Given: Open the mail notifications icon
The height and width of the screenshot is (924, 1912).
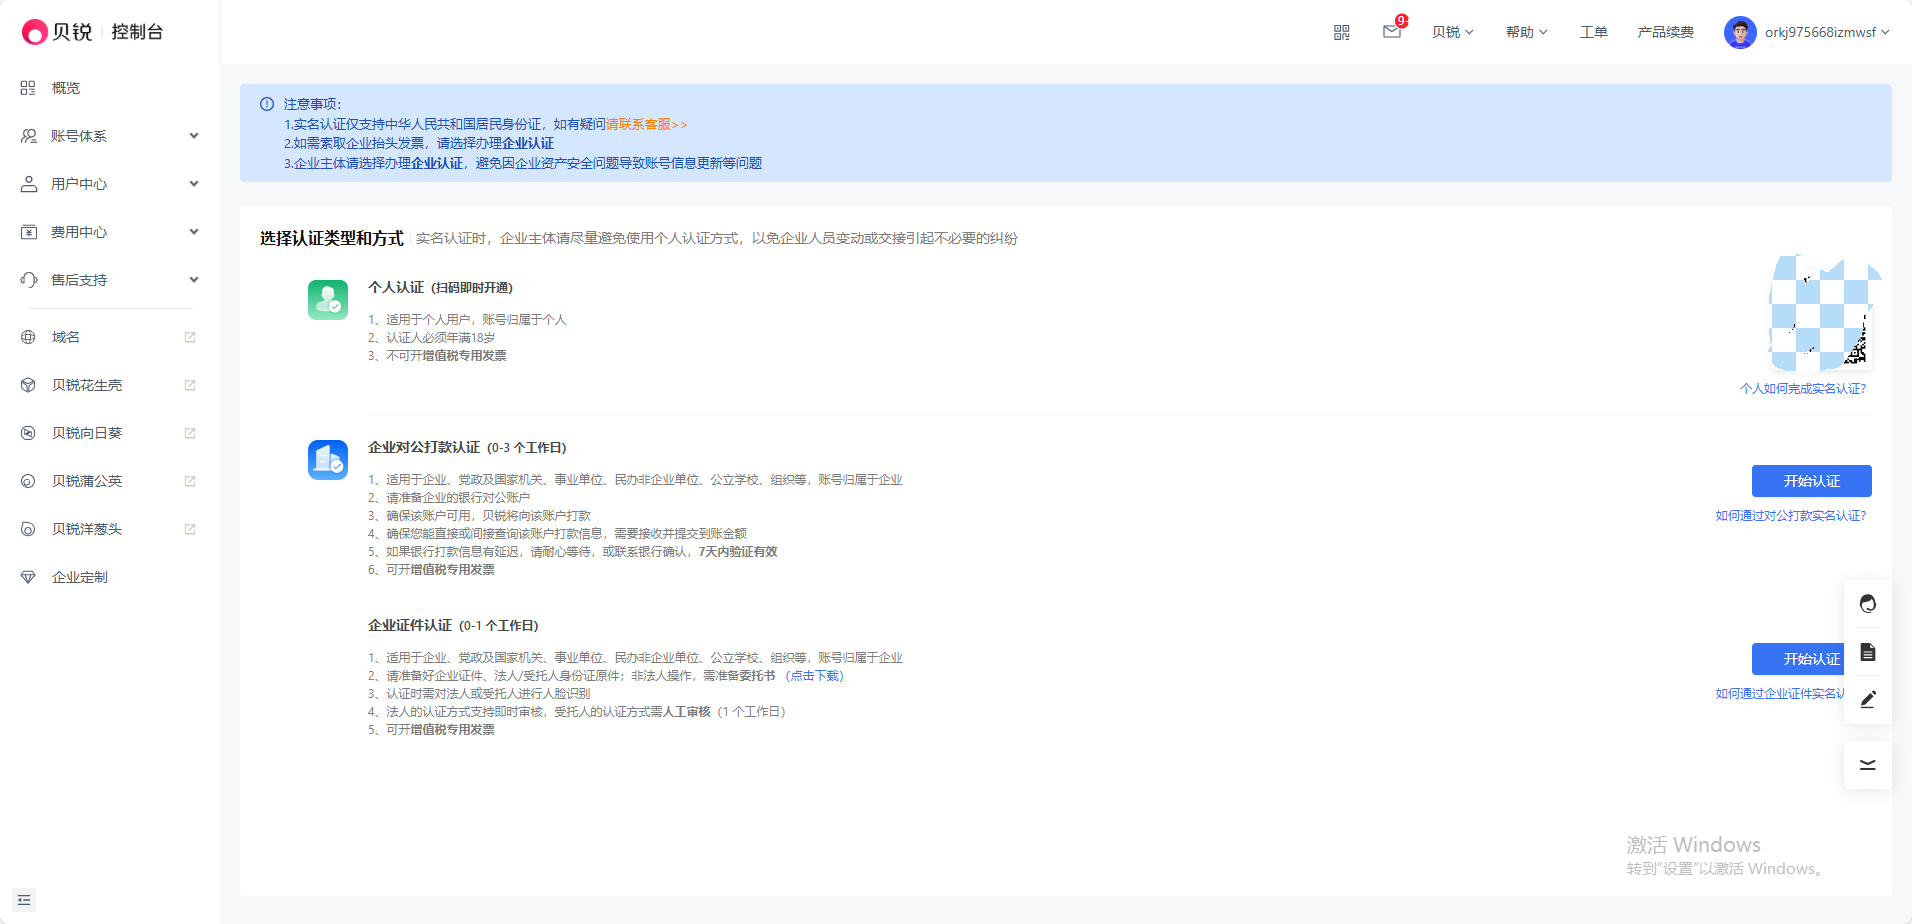Looking at the screenshot, I should tap(1392, 32).
